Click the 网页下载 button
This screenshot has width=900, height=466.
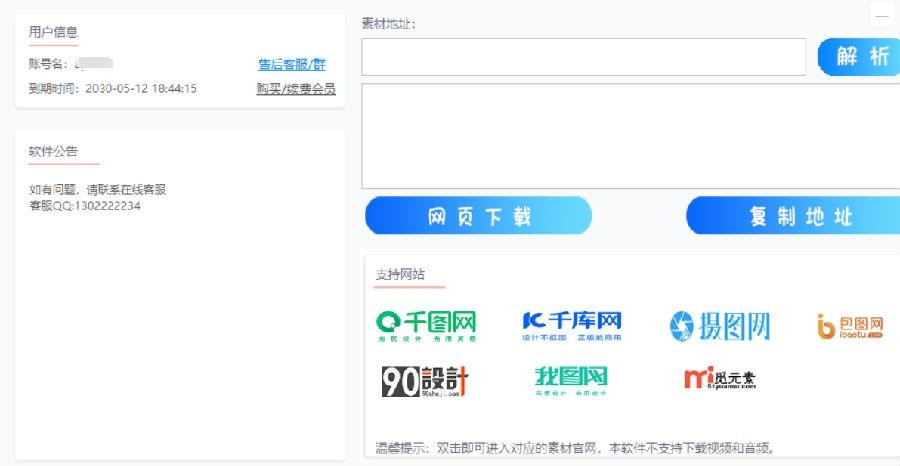[479, 216]
